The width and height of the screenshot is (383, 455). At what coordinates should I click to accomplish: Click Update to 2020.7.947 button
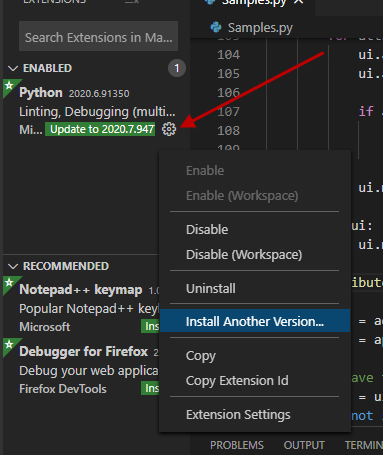[100, 129]
